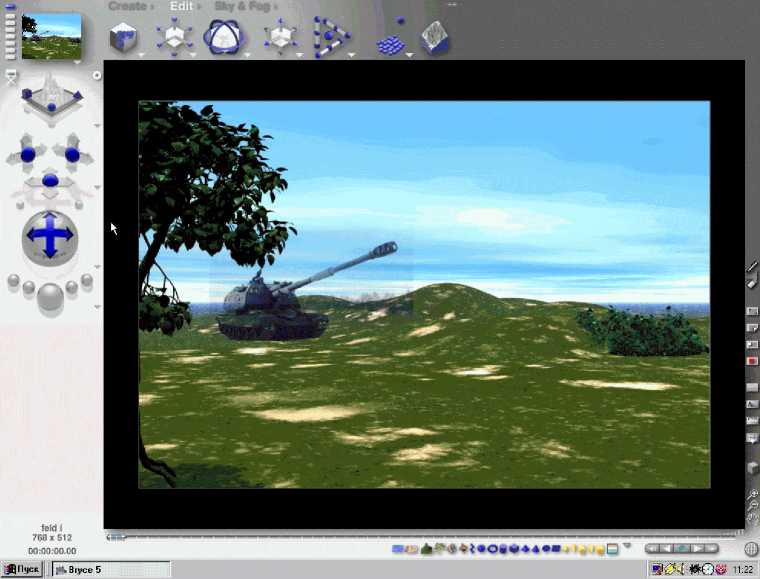Image resolution: width=760 pixels, height=579 pixels.
Task: Select cones in the selection palette
Action: click(536, 549)
